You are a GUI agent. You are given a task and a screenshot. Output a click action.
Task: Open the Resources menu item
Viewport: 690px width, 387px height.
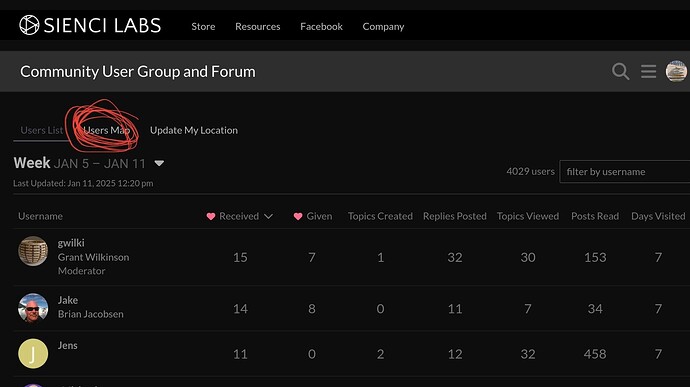pyautogui.click(x=257, y=26)
